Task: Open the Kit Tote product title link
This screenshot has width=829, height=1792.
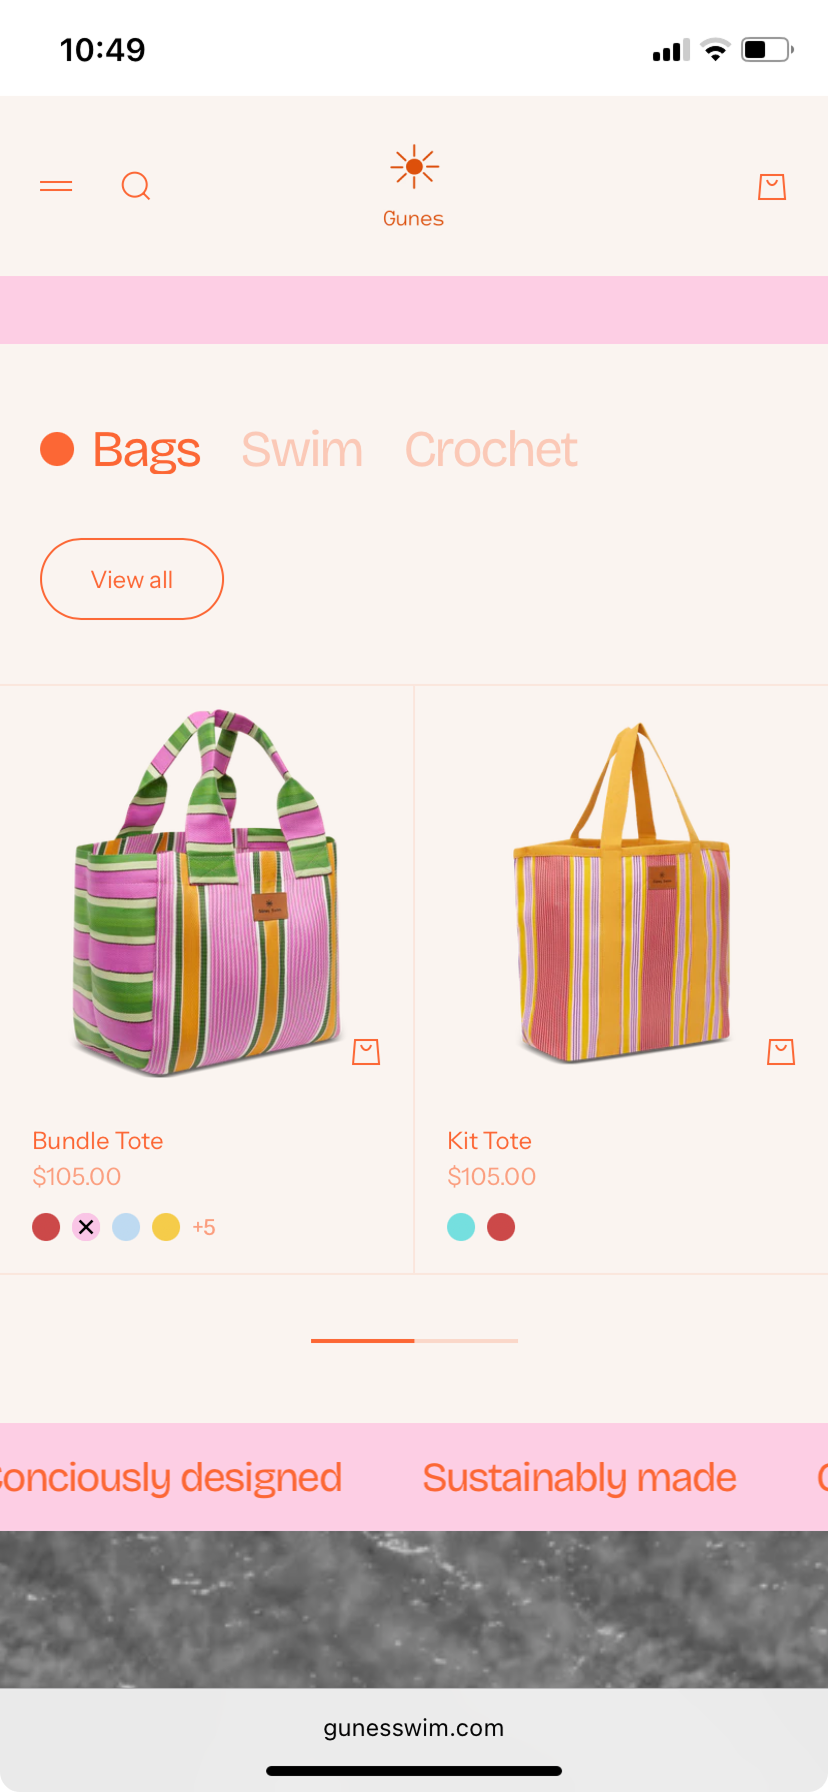Action: tap(490, 1141)
